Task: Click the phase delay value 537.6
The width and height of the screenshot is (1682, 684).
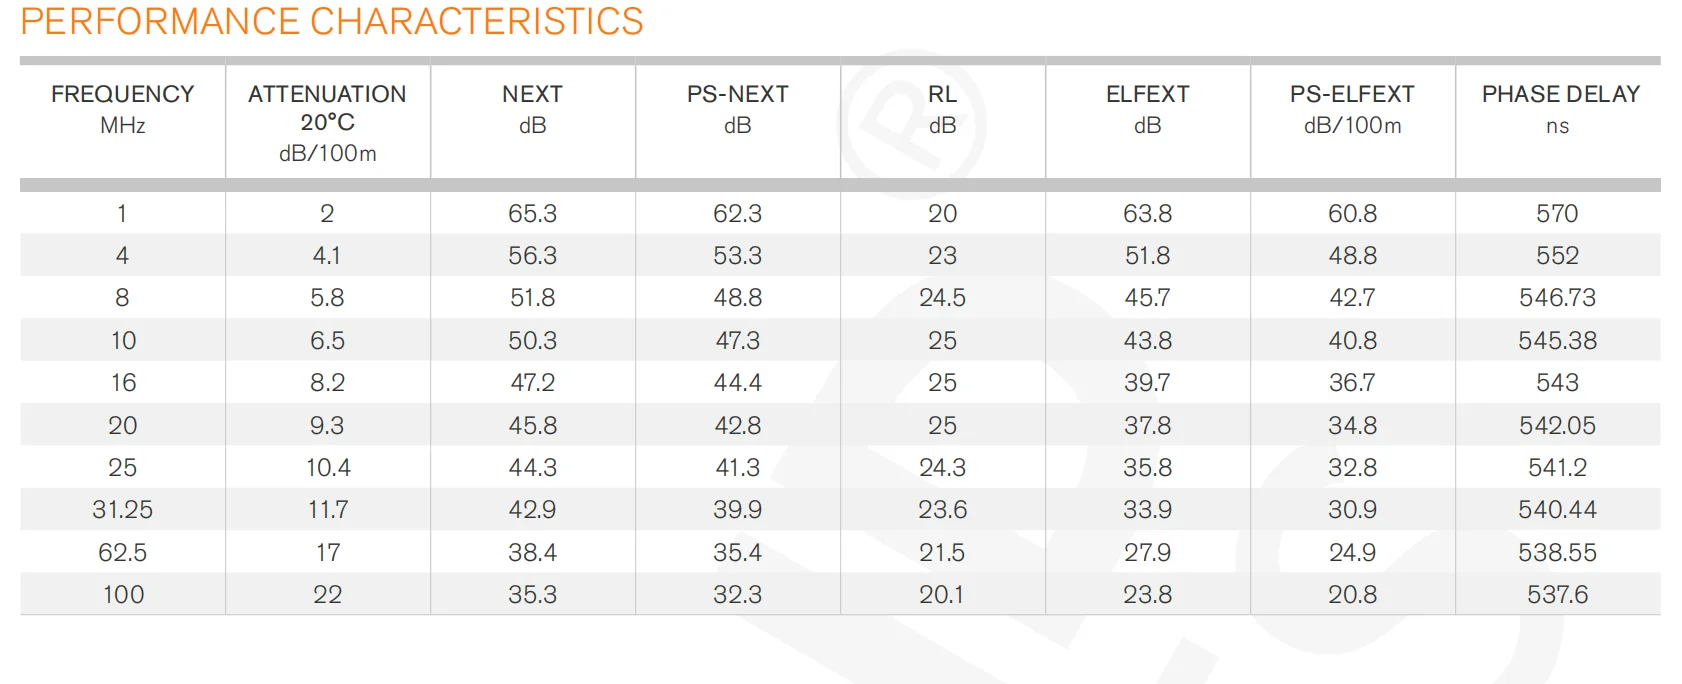Action: click(x=1557, y=595)
